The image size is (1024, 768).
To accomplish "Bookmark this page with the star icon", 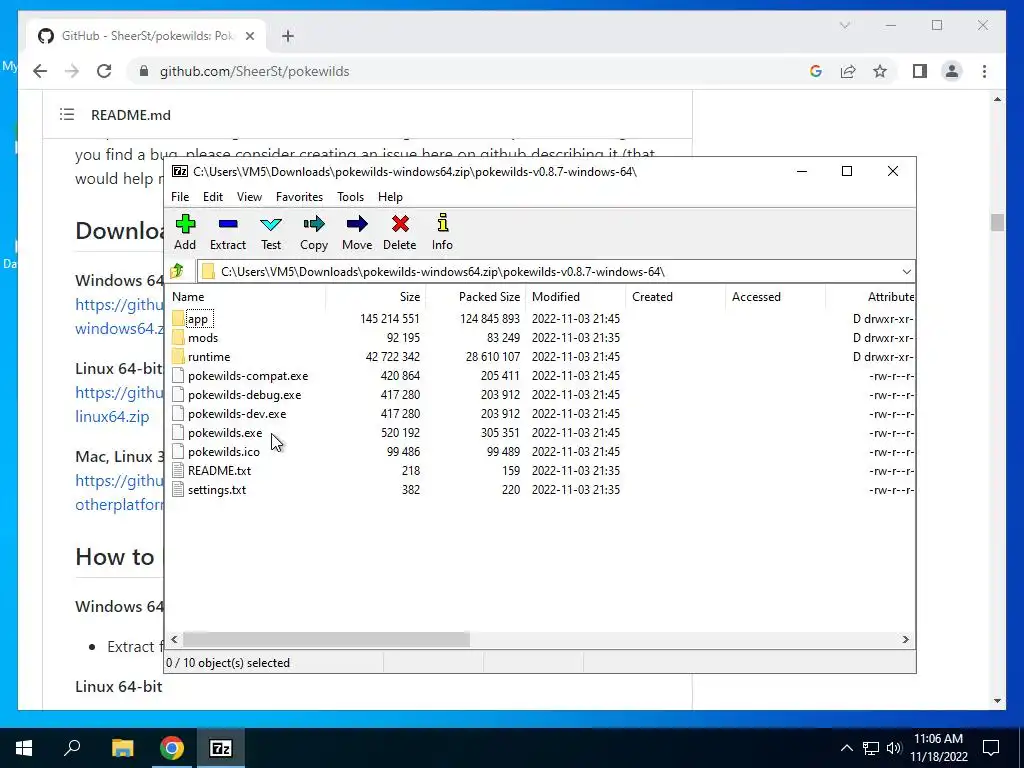I will (x=880, y=71).
